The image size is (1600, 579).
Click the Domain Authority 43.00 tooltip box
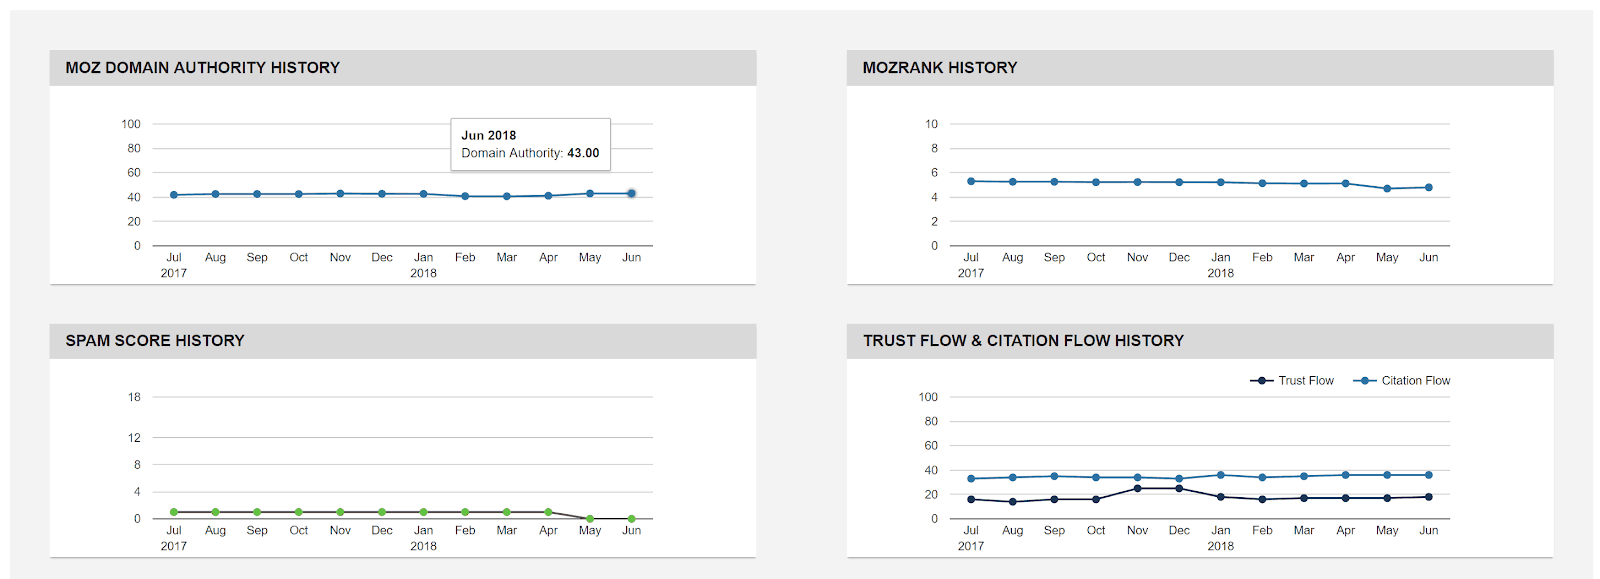tap(530, 145)
